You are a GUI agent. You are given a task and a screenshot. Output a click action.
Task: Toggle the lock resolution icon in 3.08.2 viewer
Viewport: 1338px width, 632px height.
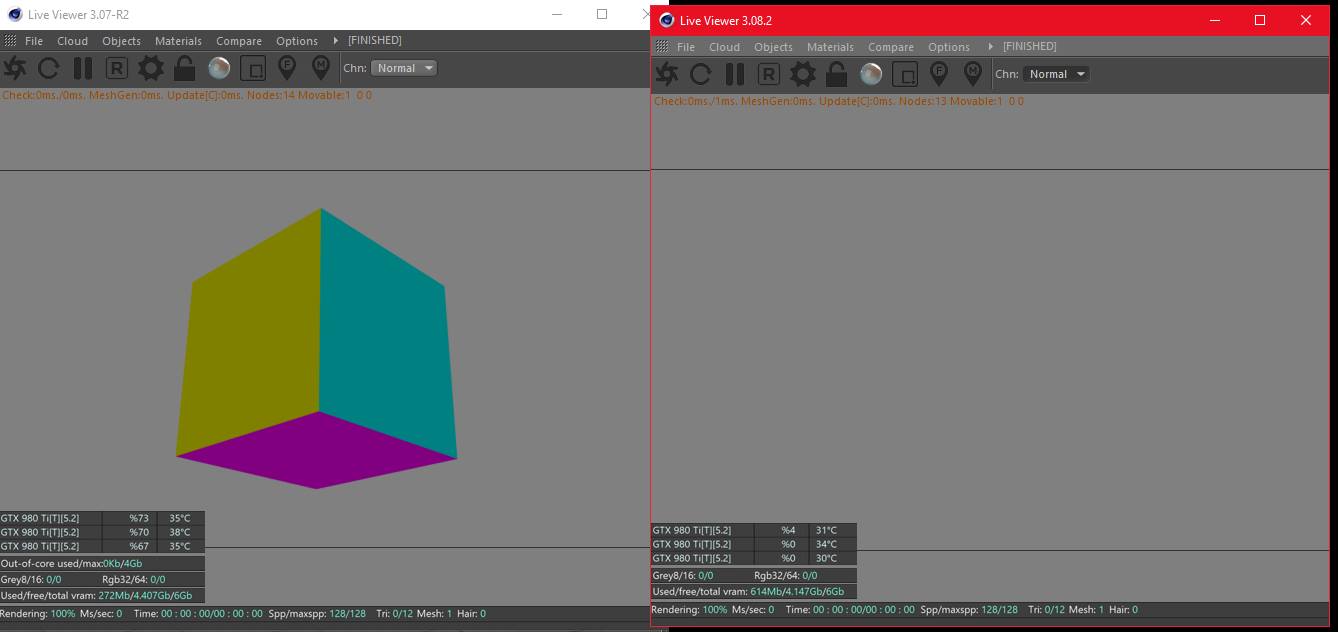pos(837,74)
